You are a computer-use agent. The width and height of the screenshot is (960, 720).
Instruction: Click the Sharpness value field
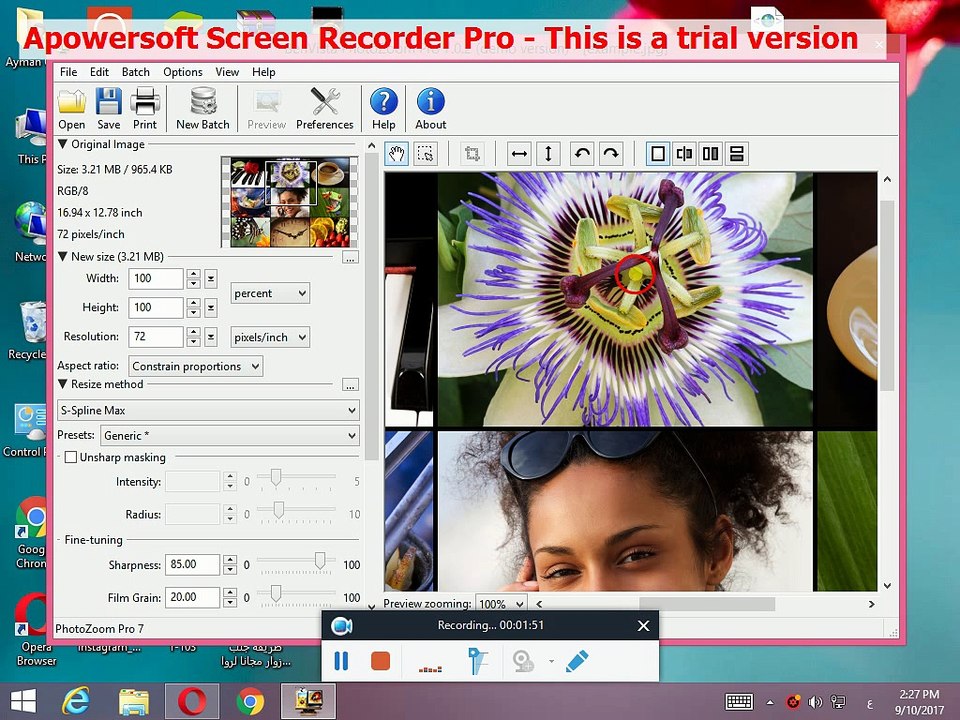point(192,564)
